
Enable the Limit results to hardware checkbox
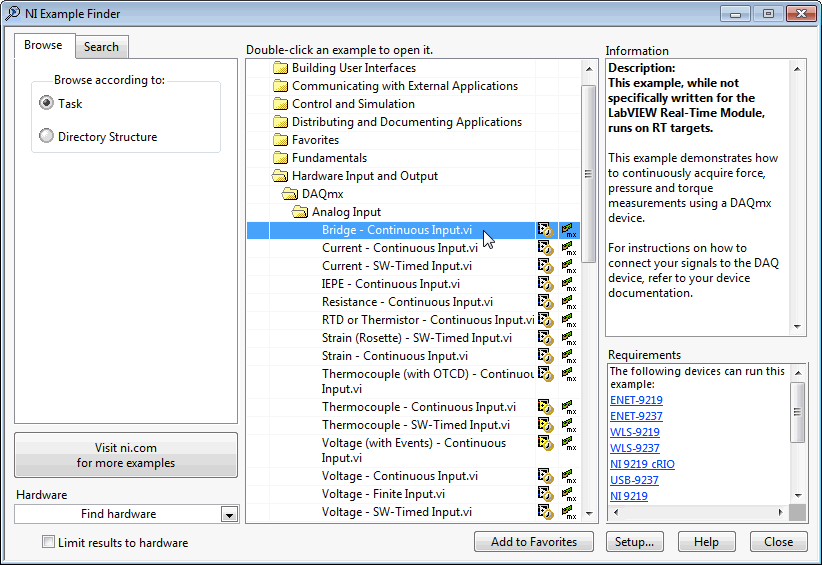coord(48,543)
